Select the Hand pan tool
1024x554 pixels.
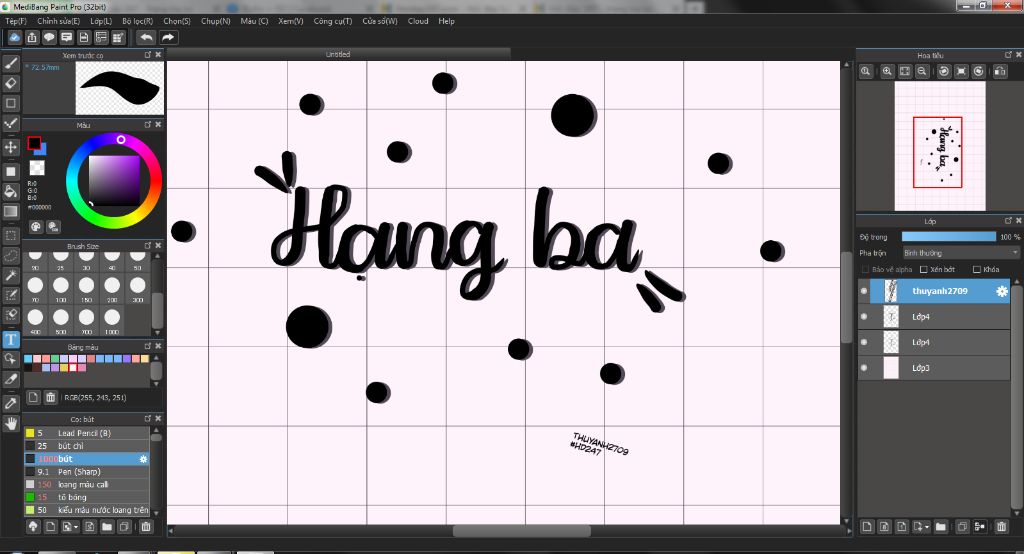(11, 423)
